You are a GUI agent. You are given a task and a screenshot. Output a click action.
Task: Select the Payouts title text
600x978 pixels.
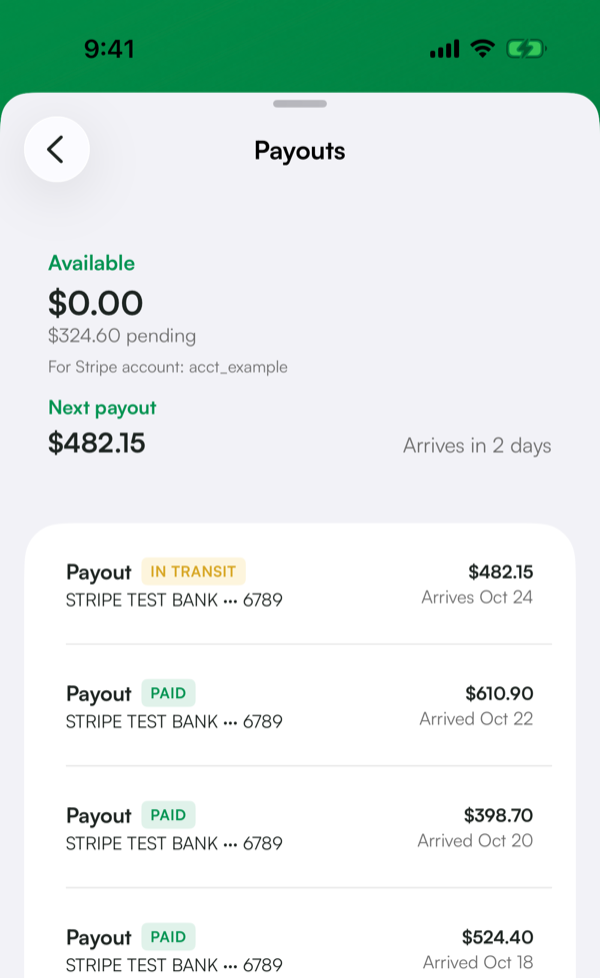(x=300, y=151)
